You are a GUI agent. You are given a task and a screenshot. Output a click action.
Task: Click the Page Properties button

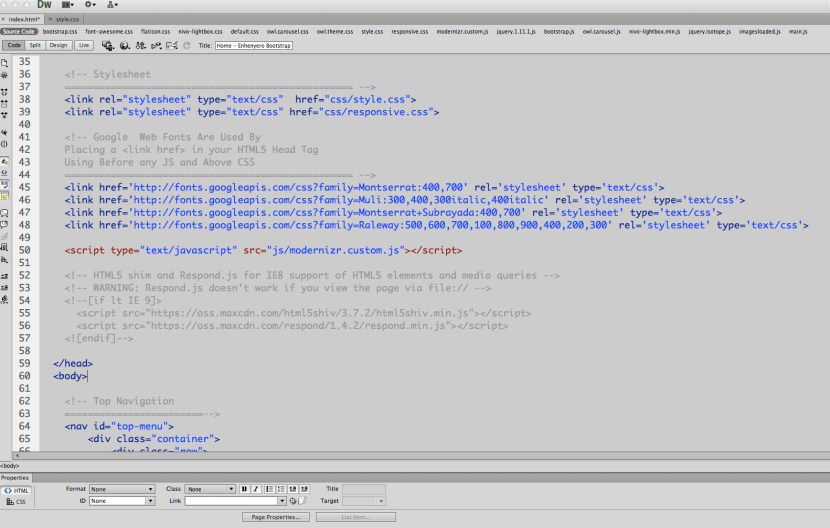(276, 517)
